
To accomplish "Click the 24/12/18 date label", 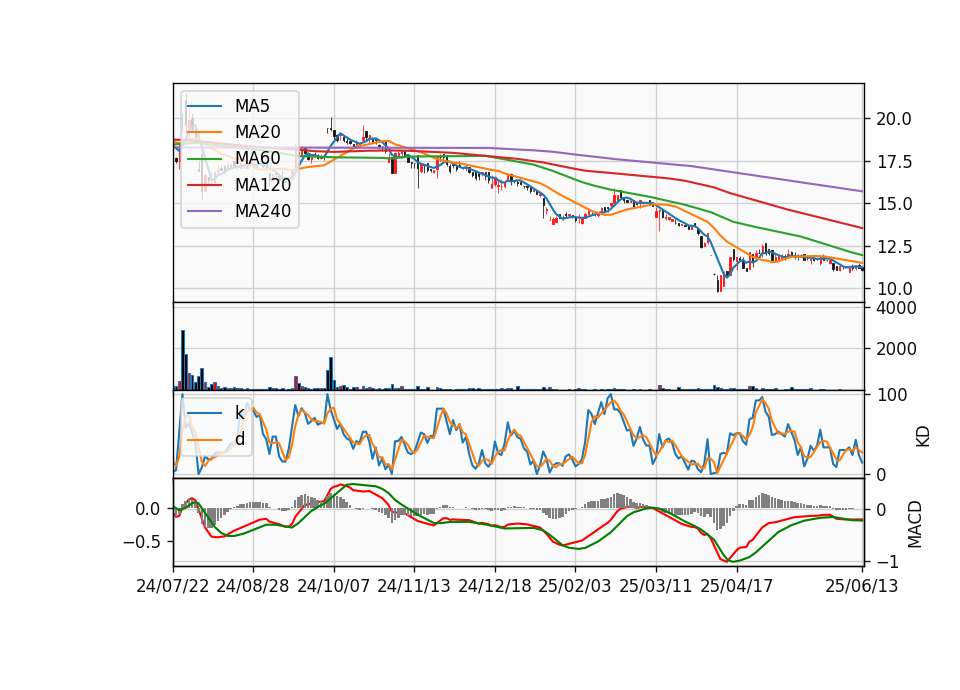I will click(x=495, y=586).
